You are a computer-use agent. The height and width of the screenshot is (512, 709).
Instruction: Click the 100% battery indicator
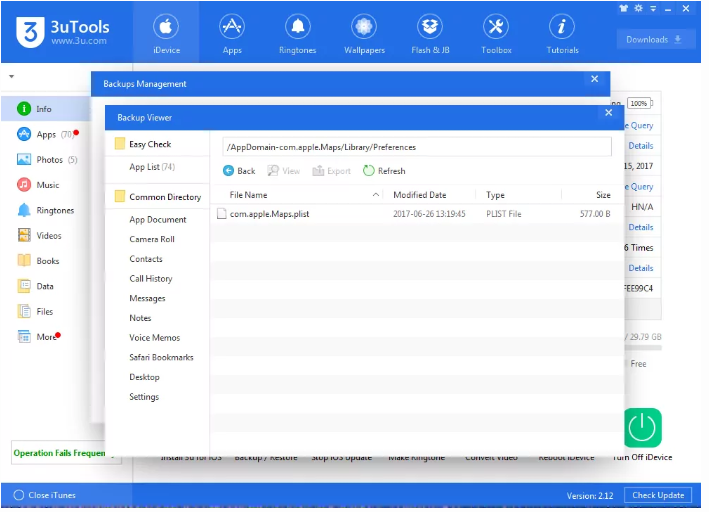[639, 104]
